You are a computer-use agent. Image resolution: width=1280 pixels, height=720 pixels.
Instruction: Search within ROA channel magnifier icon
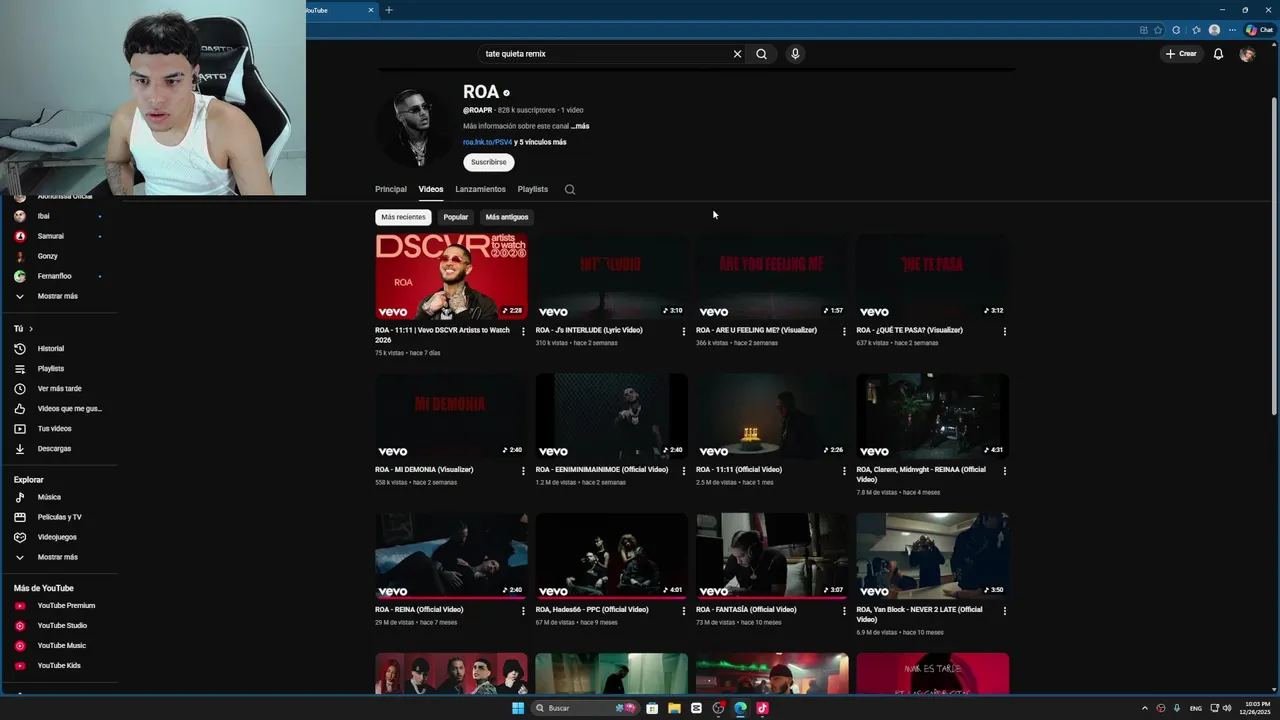570,189
